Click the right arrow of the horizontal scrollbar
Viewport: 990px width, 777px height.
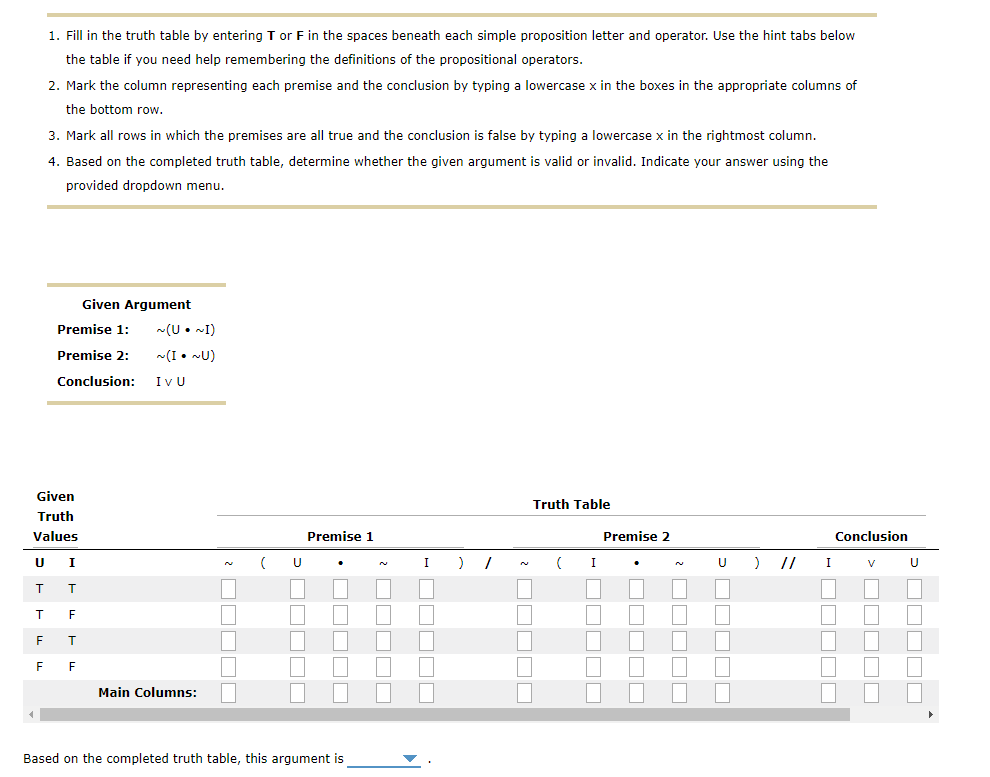tap(930, 714)
